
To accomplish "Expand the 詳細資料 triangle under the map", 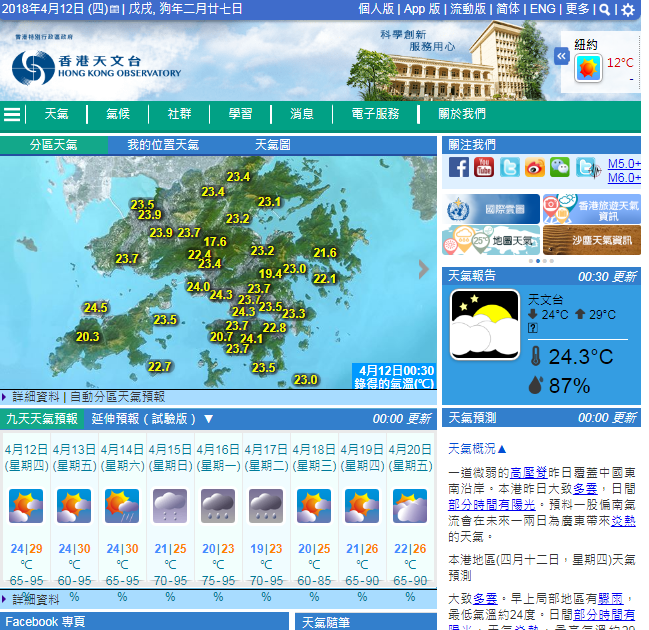I will 5,397.
